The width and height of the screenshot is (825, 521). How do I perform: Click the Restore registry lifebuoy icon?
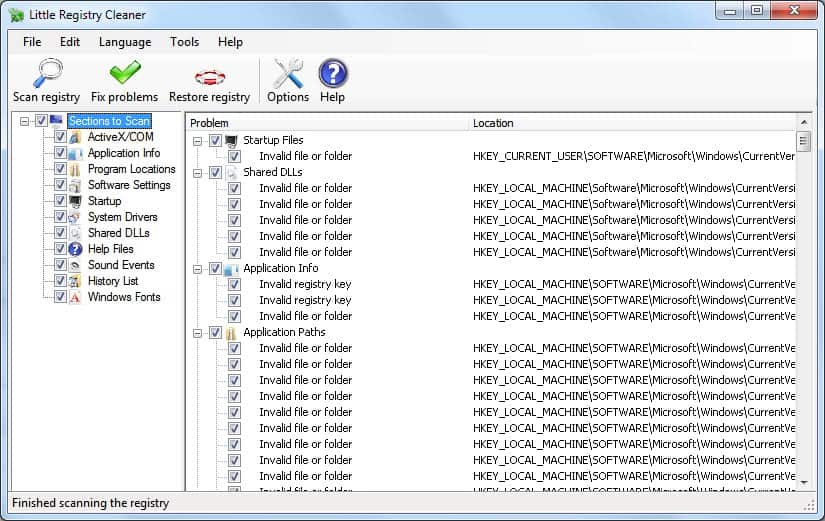pyautogui.click(x=209, y=75)
